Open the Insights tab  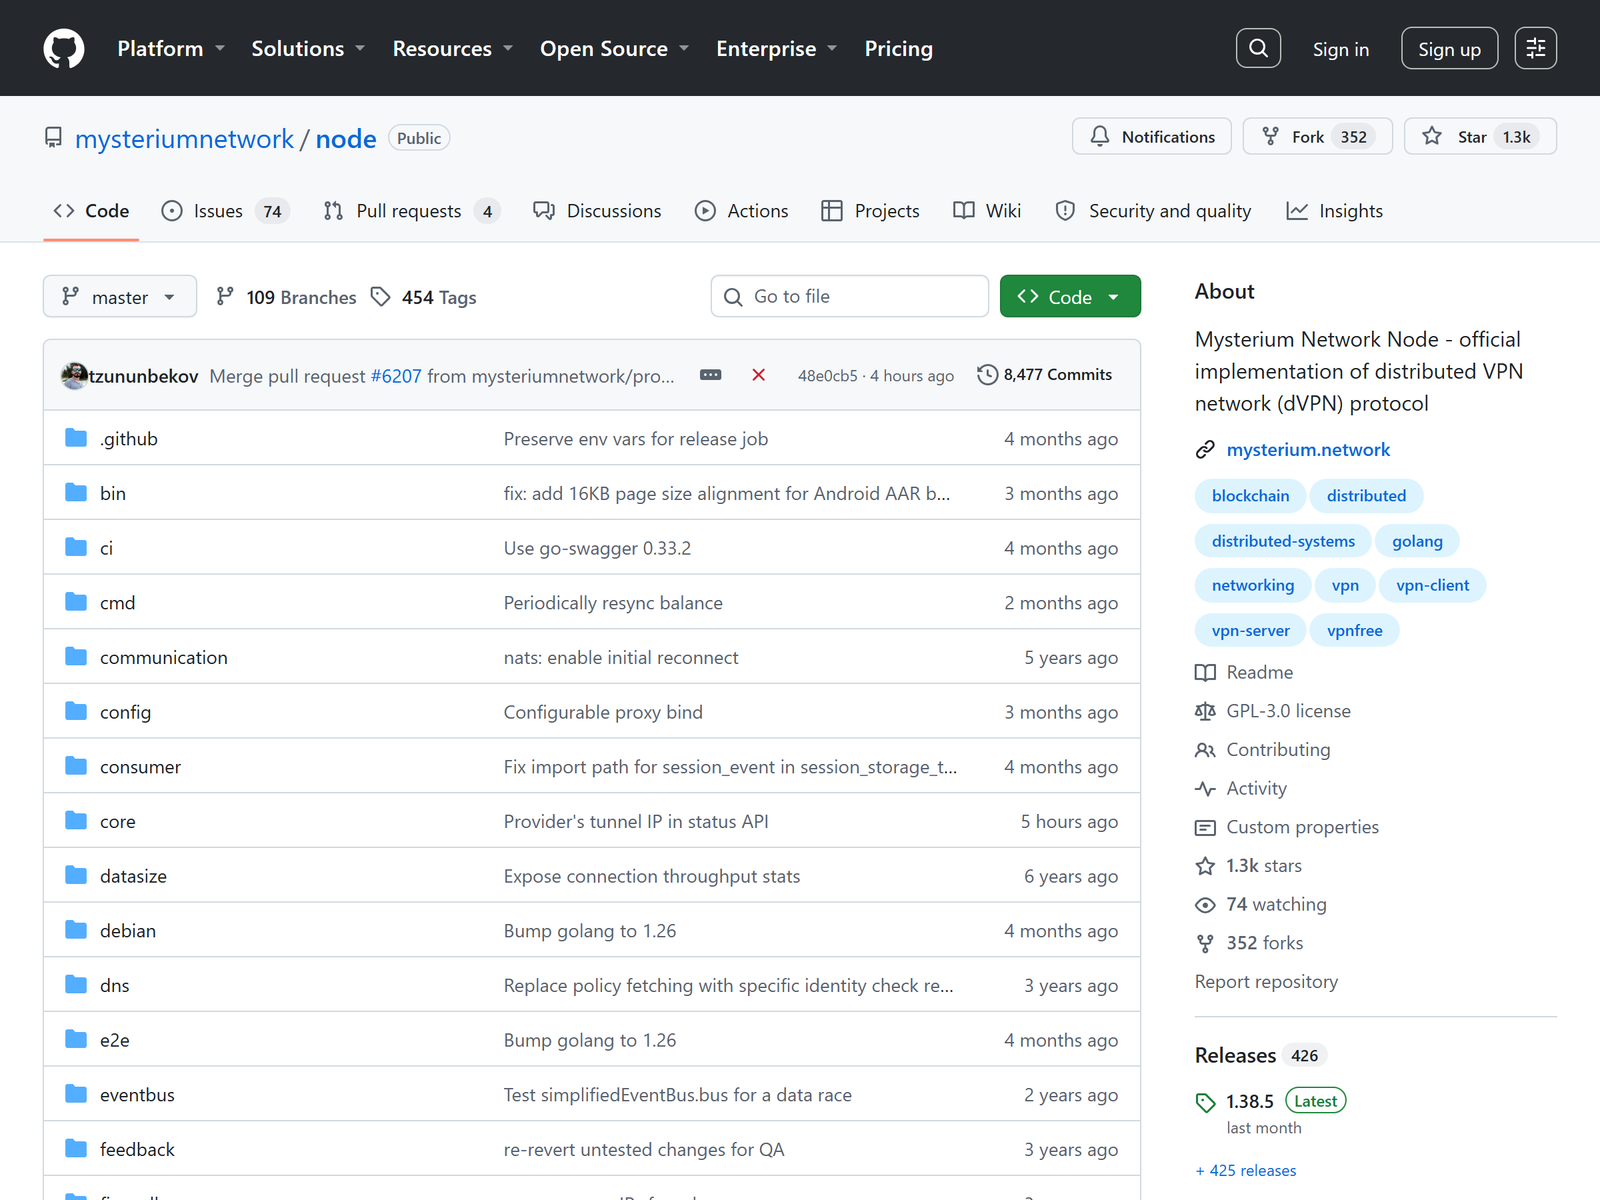(x=1335, y=211)
